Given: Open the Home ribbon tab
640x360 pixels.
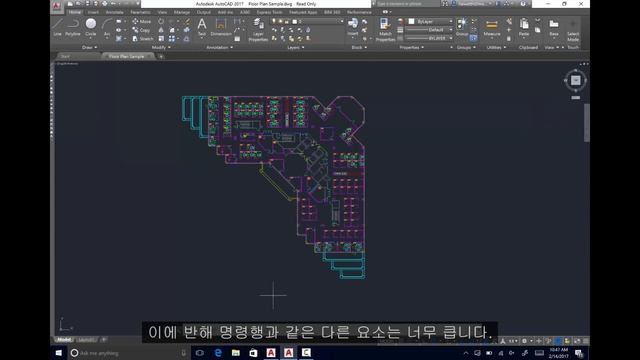Looking at the screenshot, I should coord(74,12).
